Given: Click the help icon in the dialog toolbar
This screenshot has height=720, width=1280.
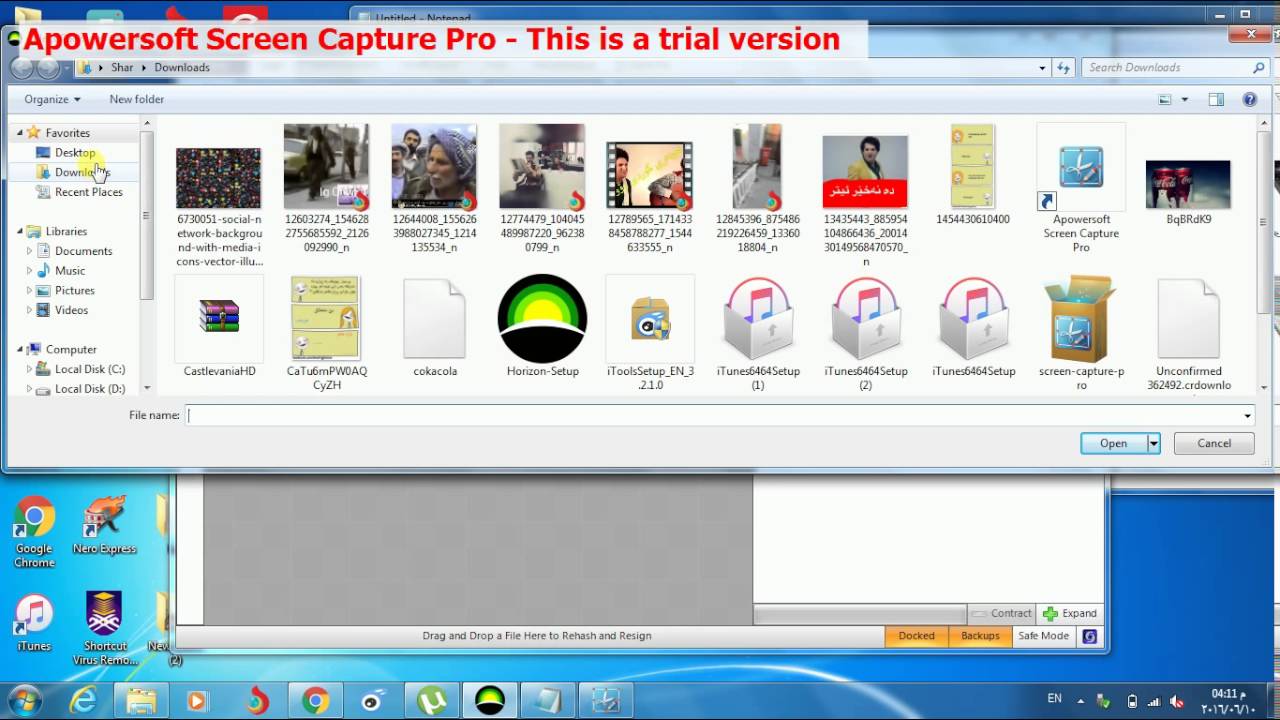Looking at the screenshot, I should click(x=1249, y=99).
